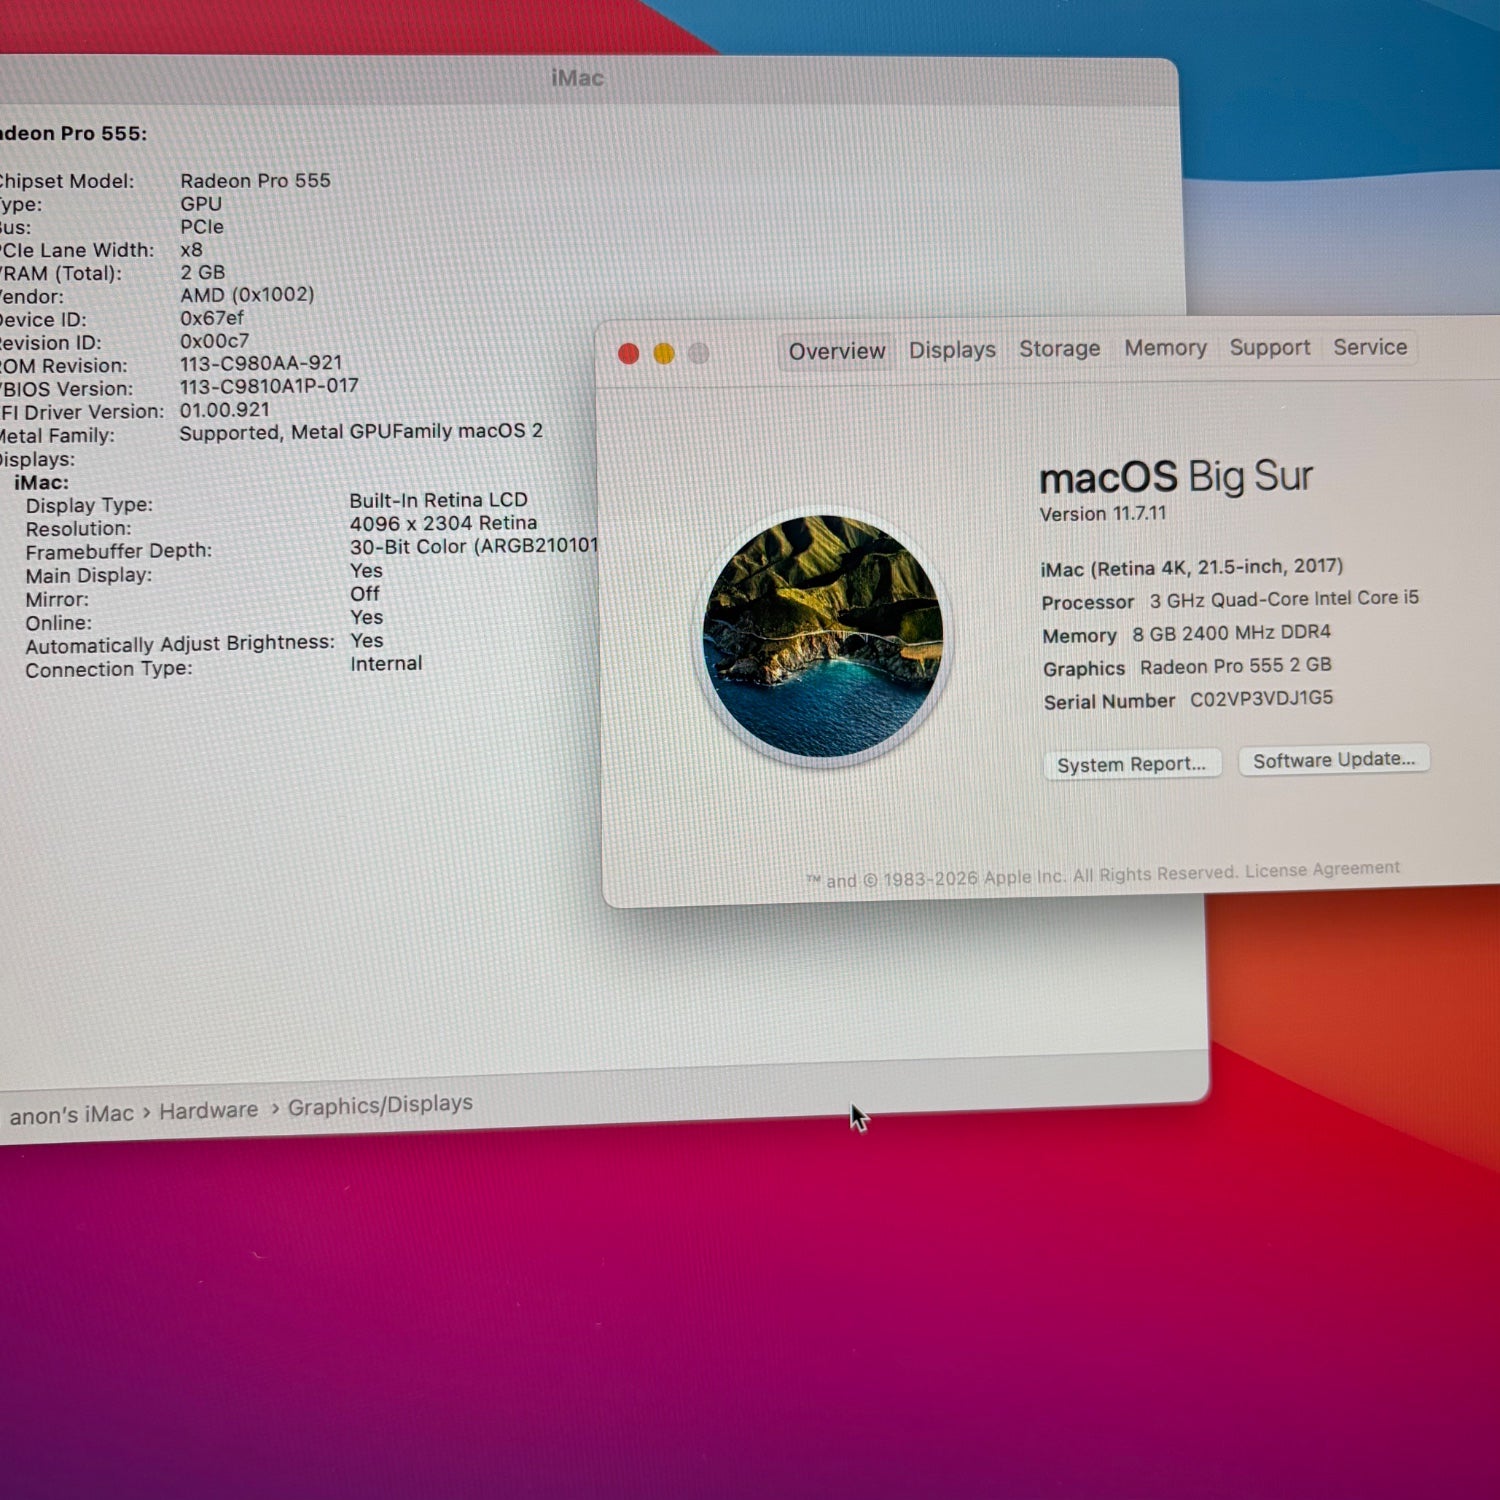This screenshot has height=1500, width=1500.
Task: Click the Version 11.7.11 text
Action: coord(1102,514)
